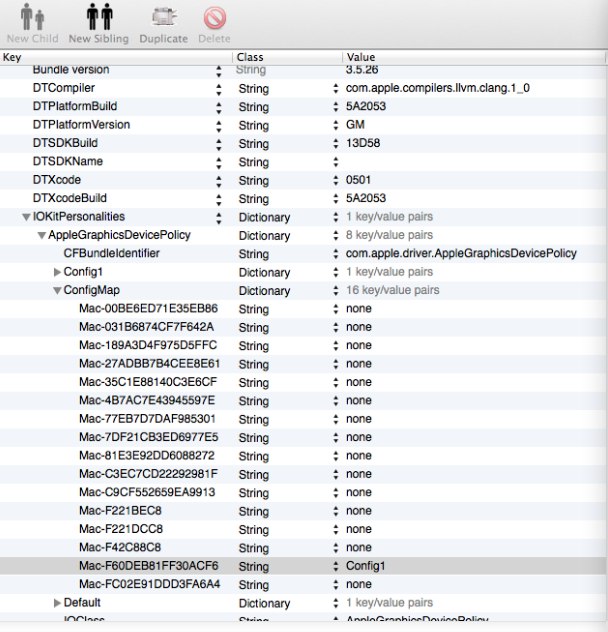Viewport: 608px width, 632px height.
Task: Select the Mac-4B7AC7E43945597E key
Action: coord(147,401)
